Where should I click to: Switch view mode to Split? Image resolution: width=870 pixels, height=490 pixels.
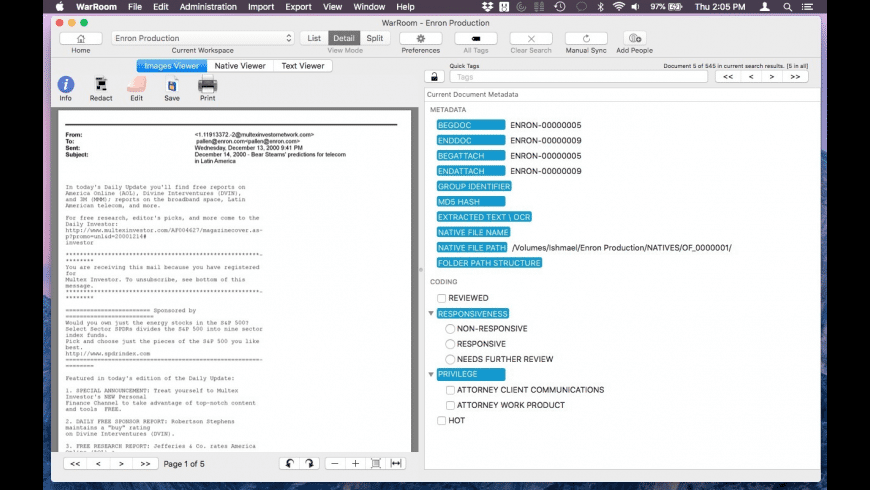[374, 38]
